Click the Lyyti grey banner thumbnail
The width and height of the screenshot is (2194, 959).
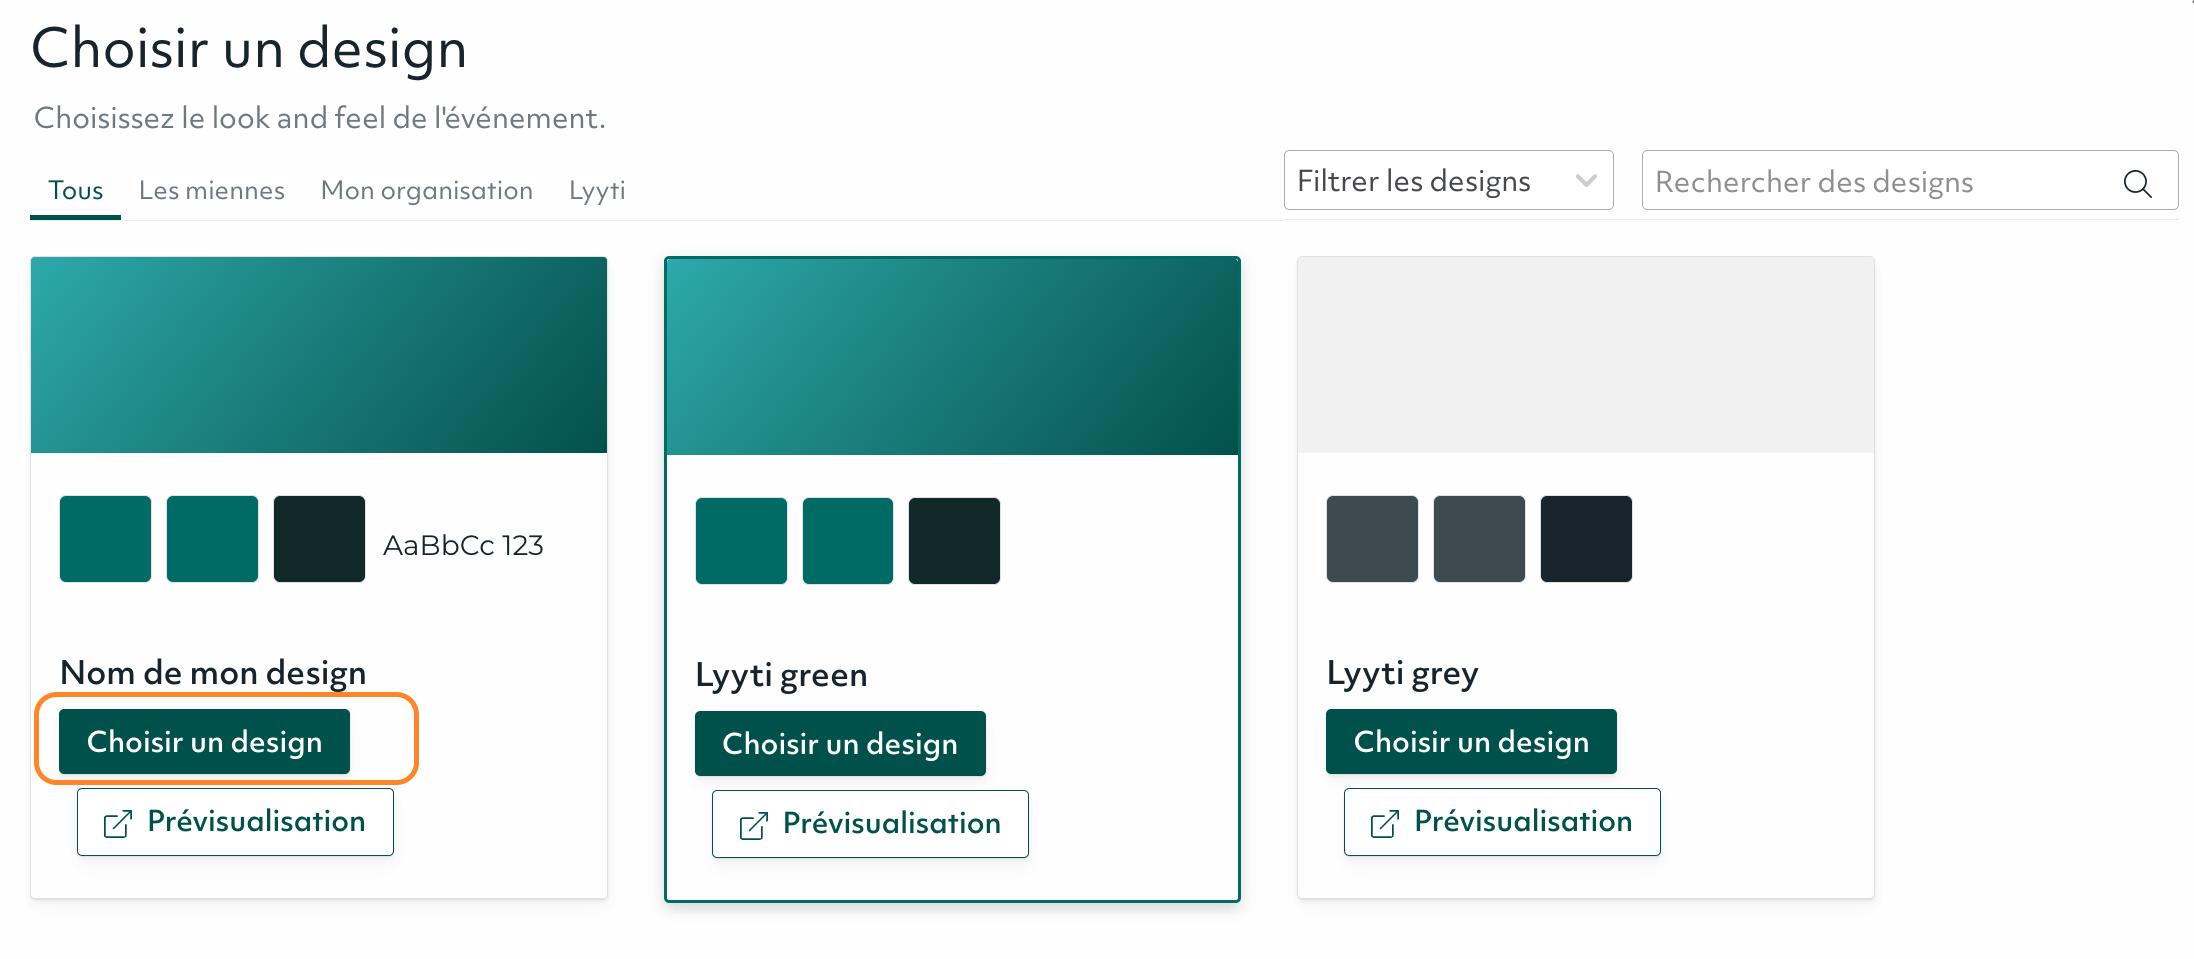(x=1585, y=355)
